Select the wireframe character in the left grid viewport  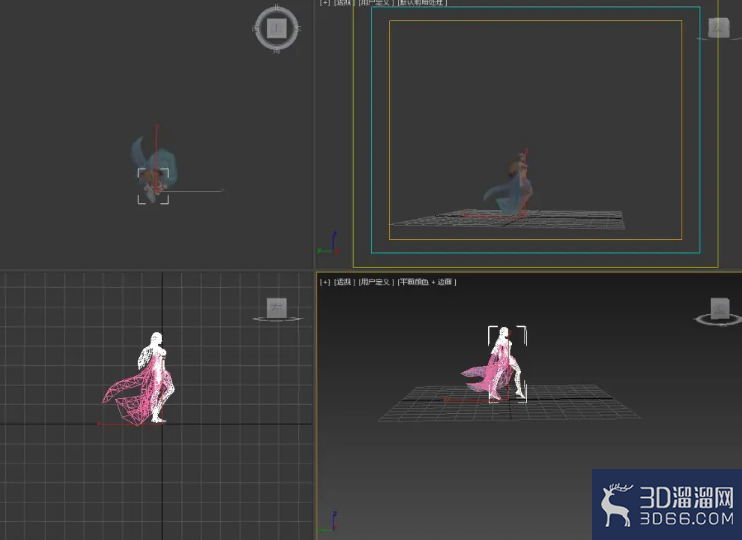tap(140, 379)
